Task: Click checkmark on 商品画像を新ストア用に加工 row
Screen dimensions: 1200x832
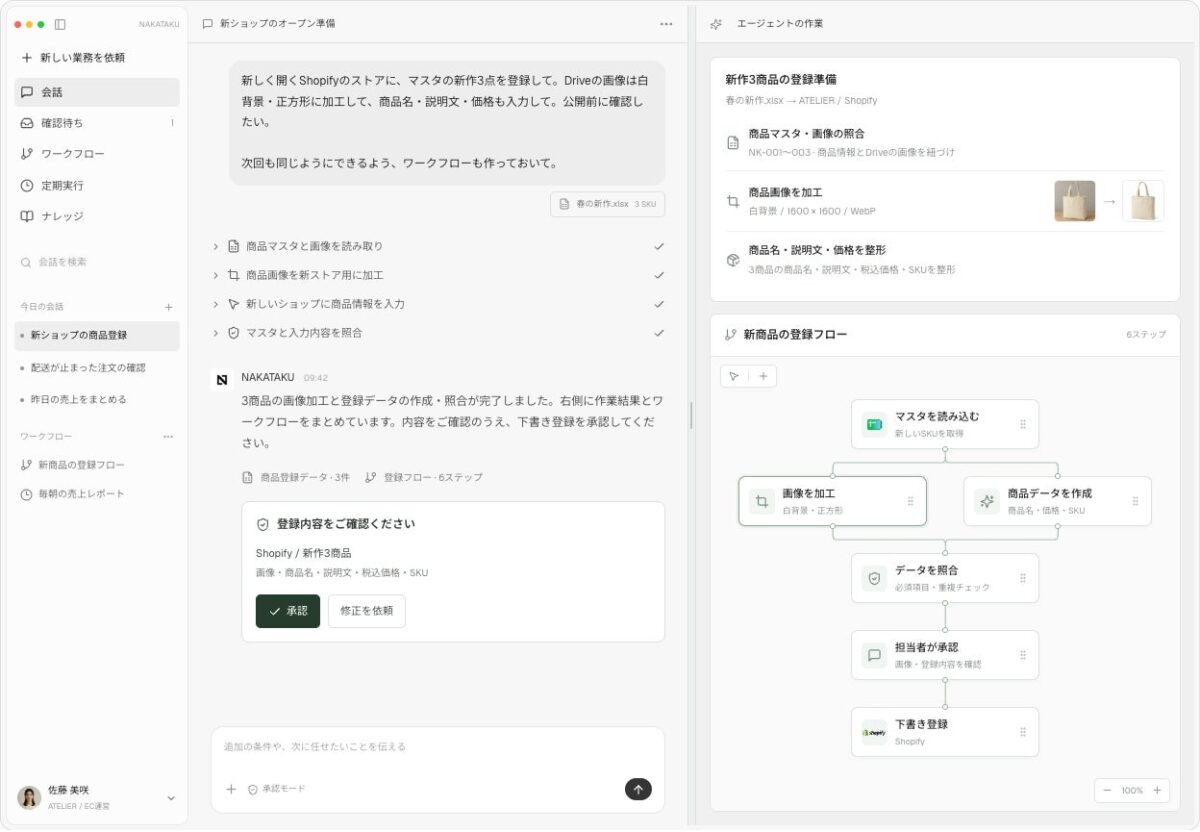Action: (658, 275)
